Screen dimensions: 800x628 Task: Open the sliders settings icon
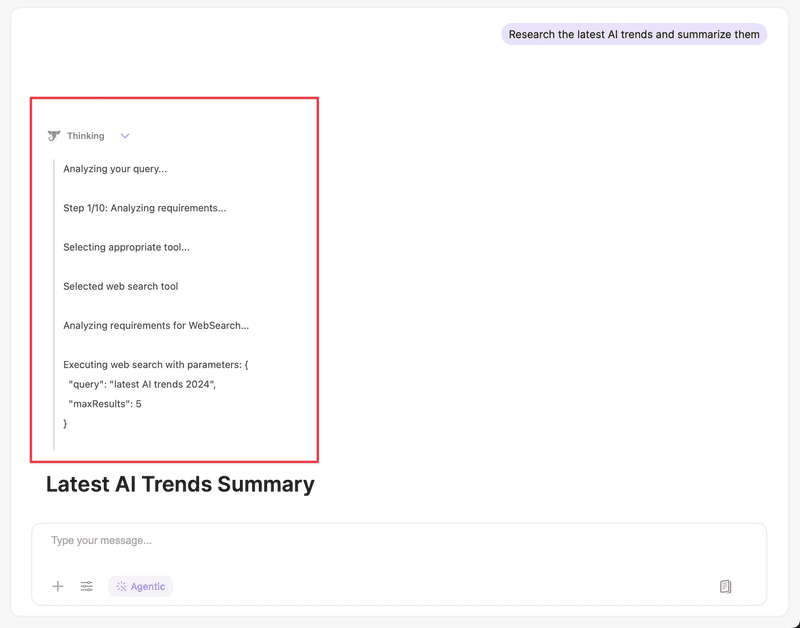tap(87, 586)
